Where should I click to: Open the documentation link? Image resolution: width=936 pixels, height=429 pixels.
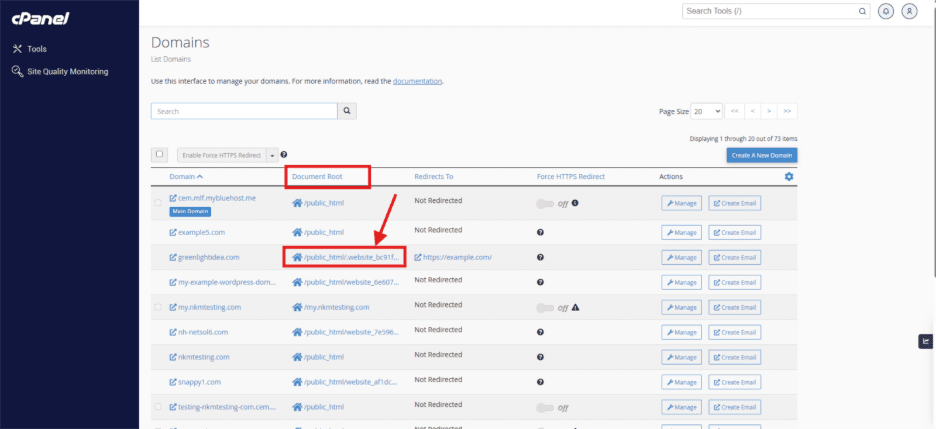point(417,80)
